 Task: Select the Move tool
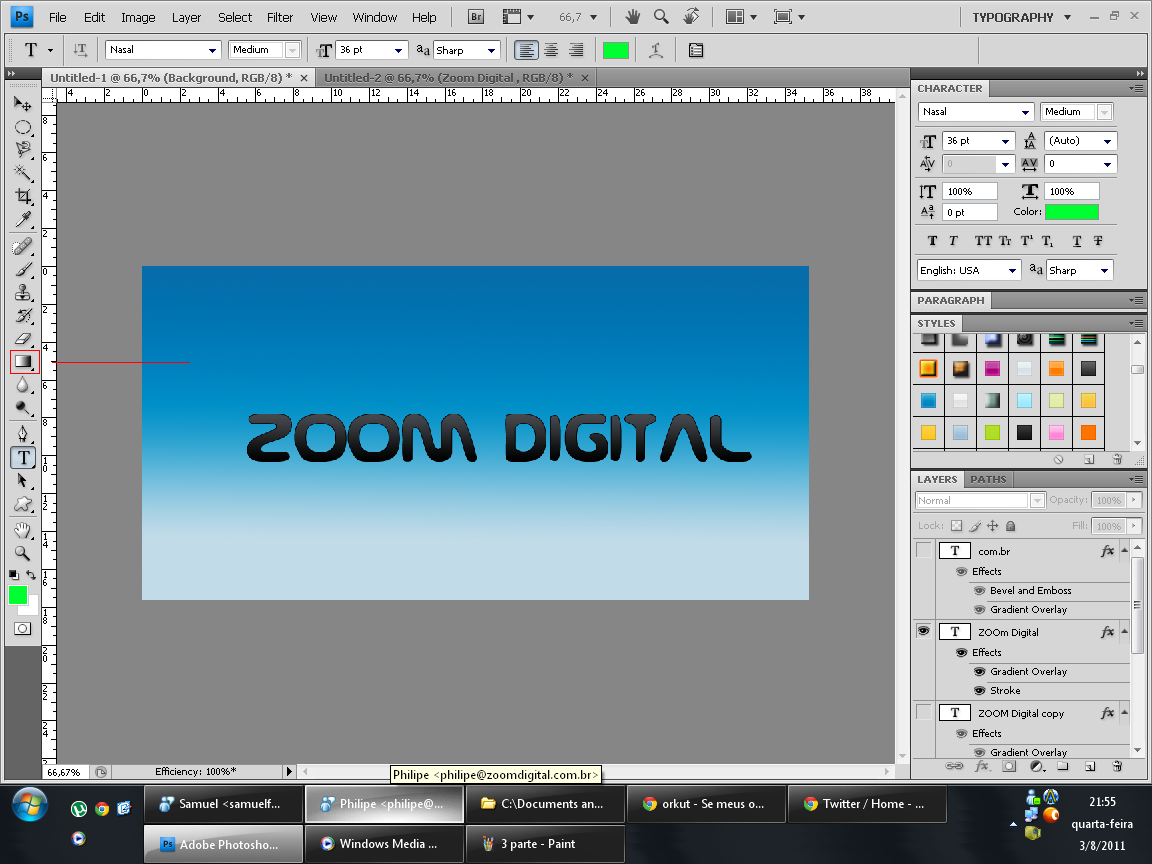click(x=23, y=104)
